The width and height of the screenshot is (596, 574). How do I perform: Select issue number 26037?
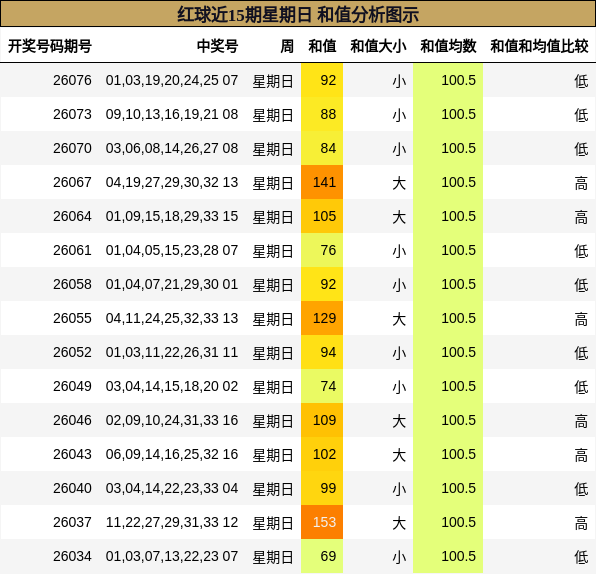point(72,522)
